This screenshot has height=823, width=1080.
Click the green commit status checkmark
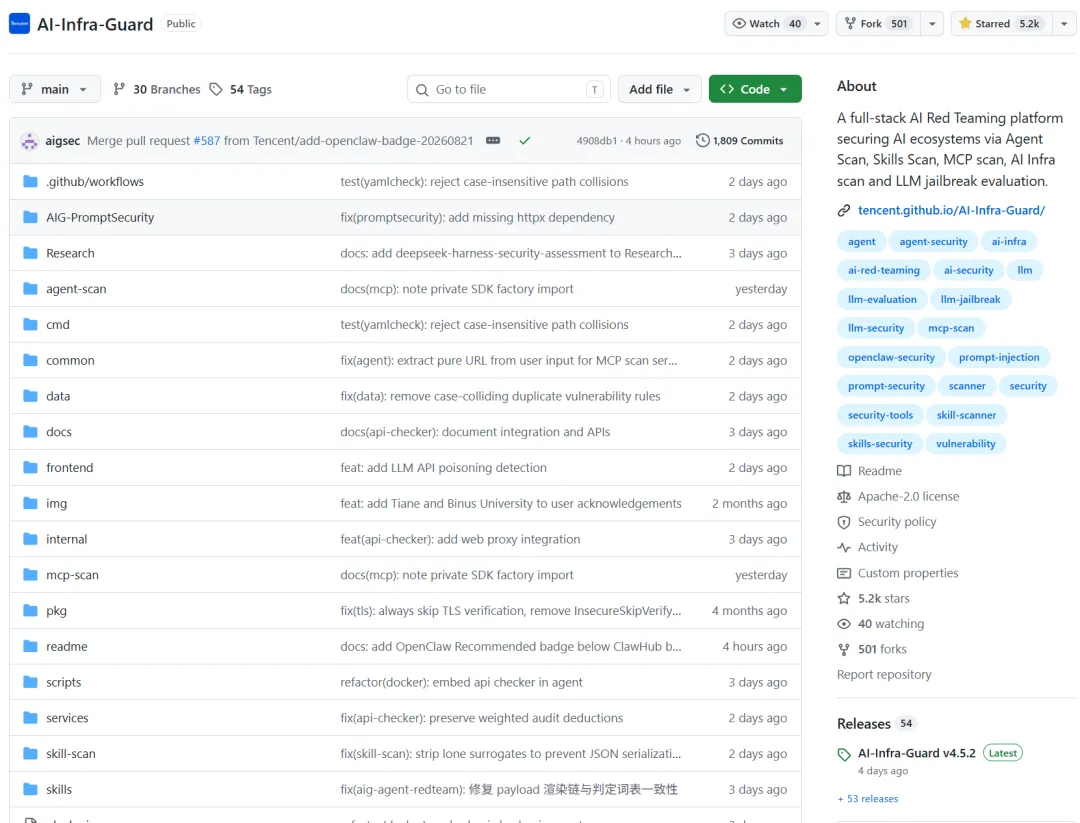[525, 140]
